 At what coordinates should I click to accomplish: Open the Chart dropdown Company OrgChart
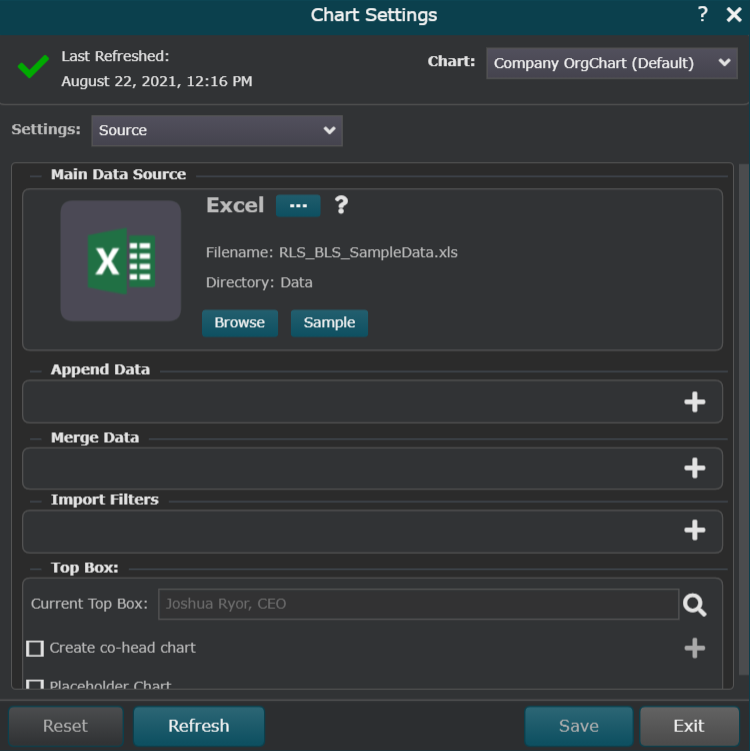pyautogui.click(x=612, y=63)
